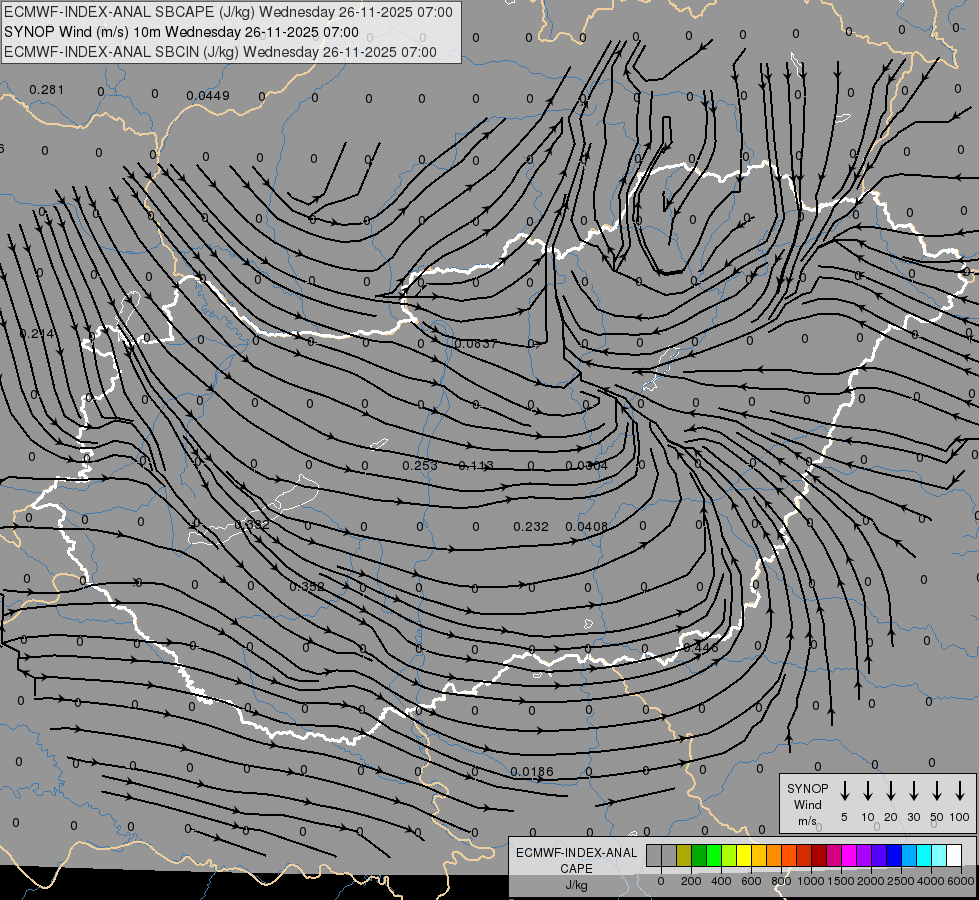Pick the dark green CAPE swatch
The width and height of the screenshot is (979, 900).
699,856
